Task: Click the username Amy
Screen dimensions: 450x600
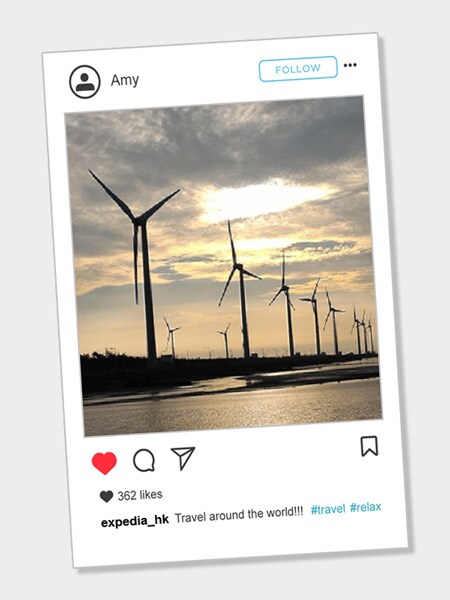Action: (125, 80)
